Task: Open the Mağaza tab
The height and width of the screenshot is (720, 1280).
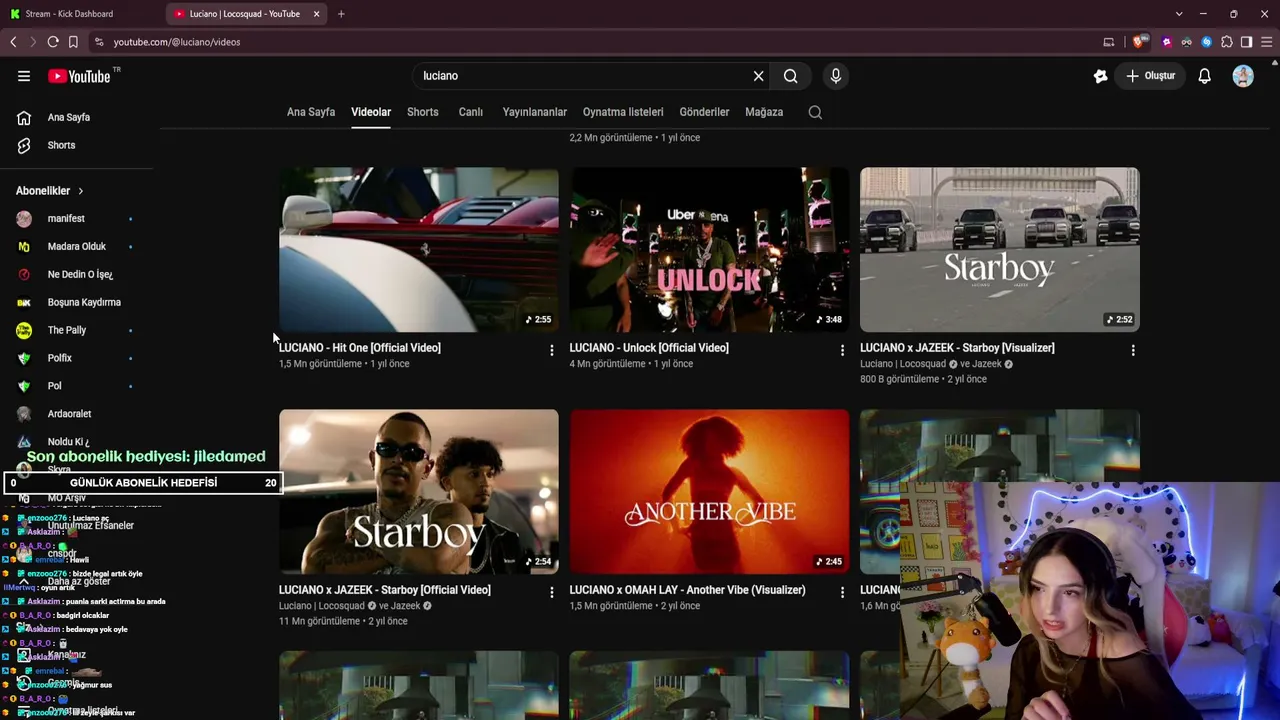Action: pyautogui.click(x=764, y=112)
